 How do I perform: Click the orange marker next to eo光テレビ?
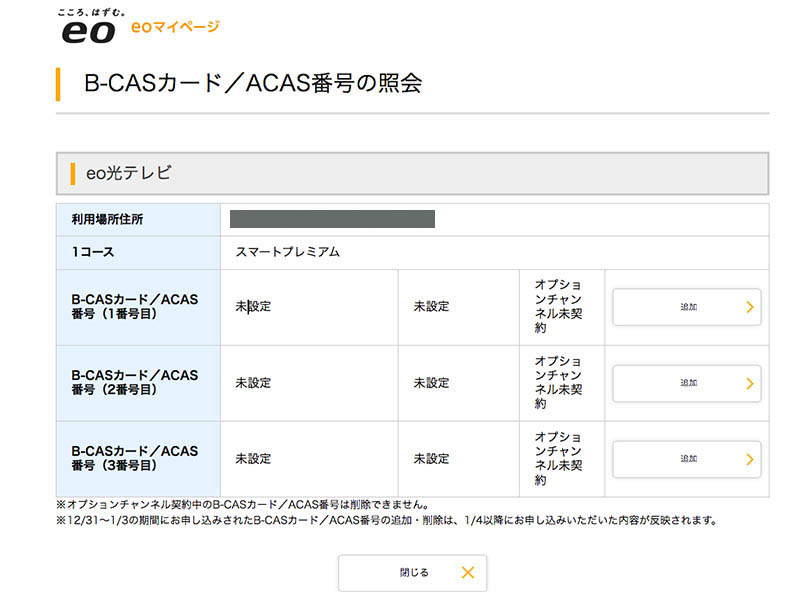(72, 172)
